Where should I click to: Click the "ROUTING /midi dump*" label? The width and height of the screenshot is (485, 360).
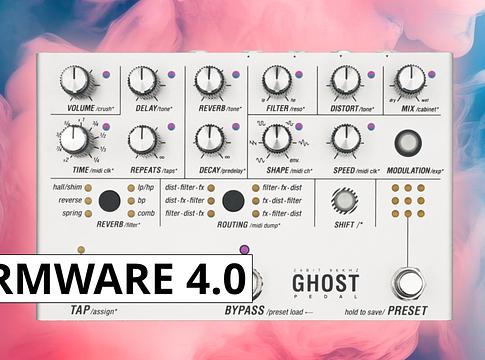coord(249,225)
